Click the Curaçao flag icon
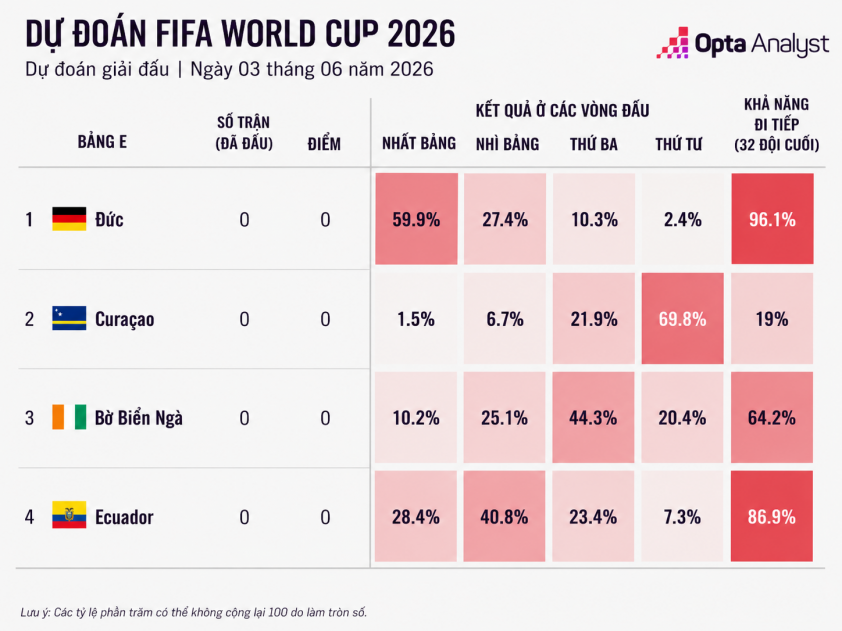 pyautogui.click(x=69, y=318)
